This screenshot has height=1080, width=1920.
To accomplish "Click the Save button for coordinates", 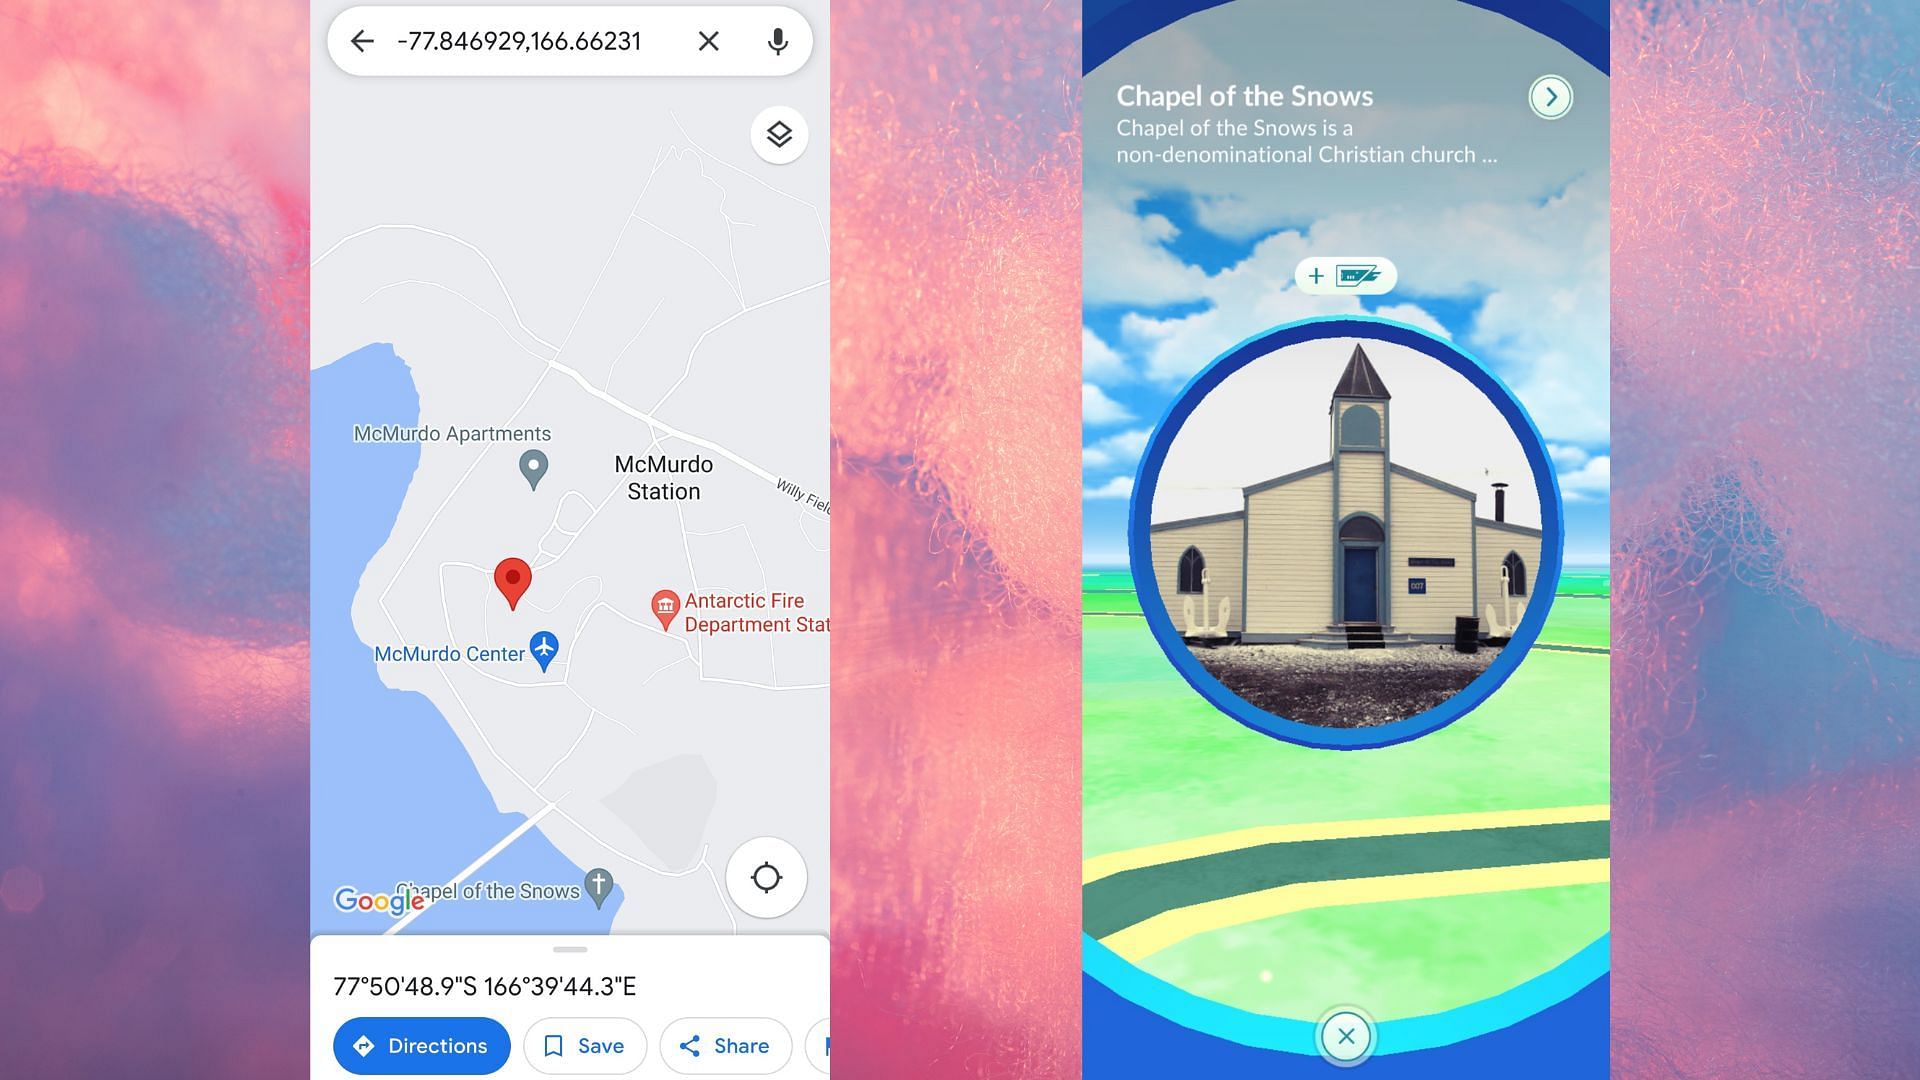I will tap(585, 1044).
